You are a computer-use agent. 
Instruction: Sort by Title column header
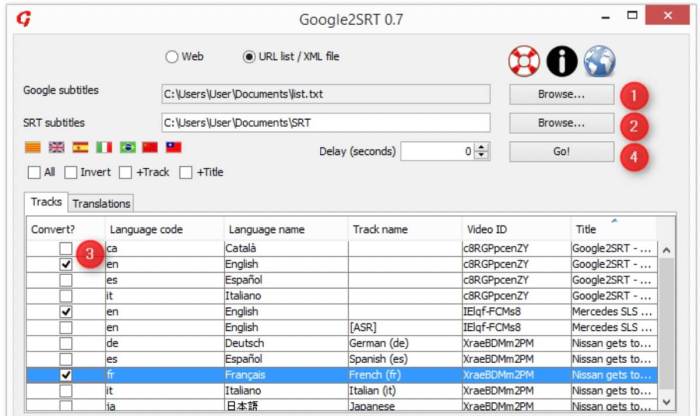point(614,229)
